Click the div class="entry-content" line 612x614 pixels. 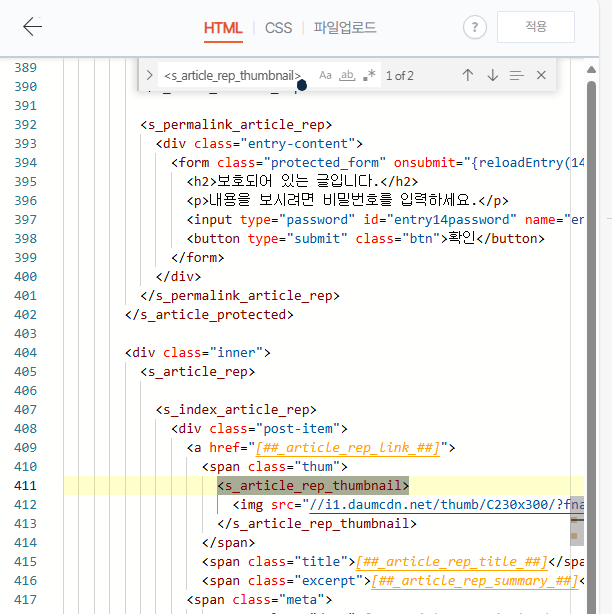259,144
